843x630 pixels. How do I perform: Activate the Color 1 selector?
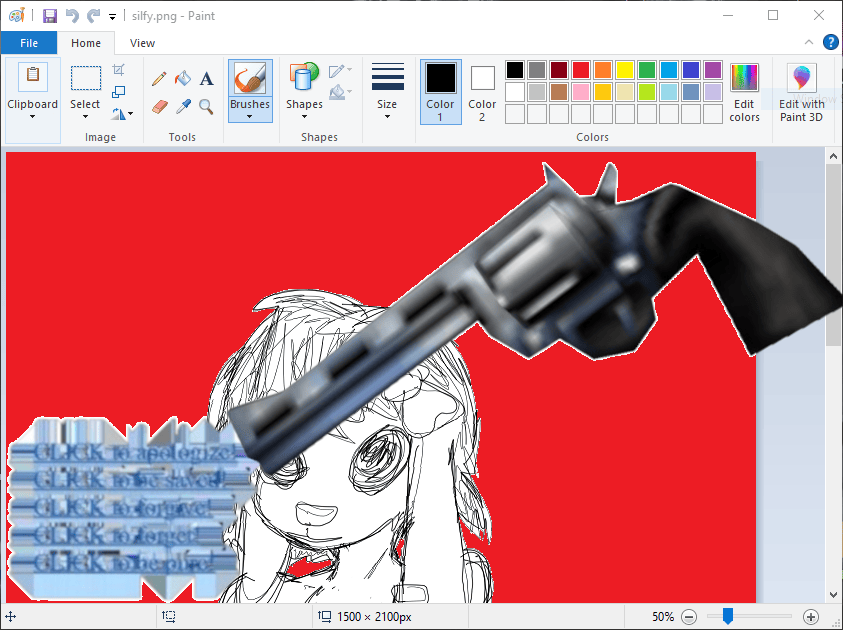pyautogui.click(x=441, y=92)
